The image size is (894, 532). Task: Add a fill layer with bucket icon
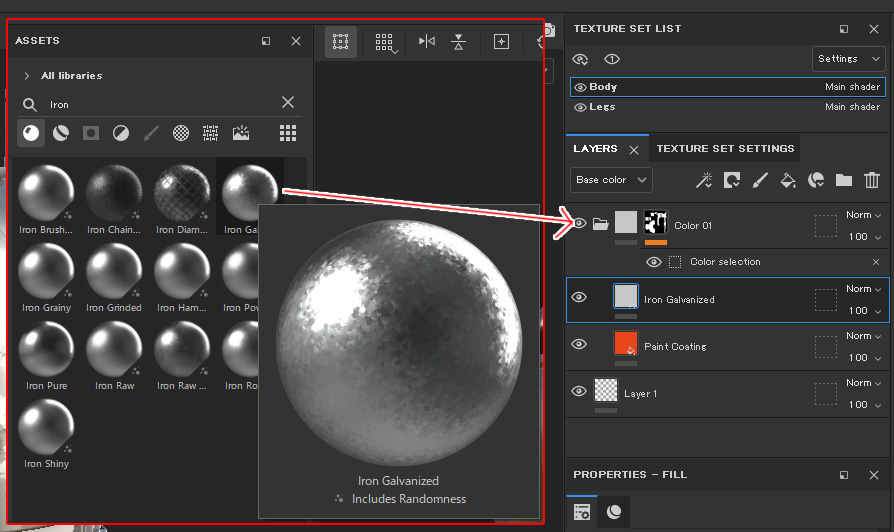click(788, 180)
